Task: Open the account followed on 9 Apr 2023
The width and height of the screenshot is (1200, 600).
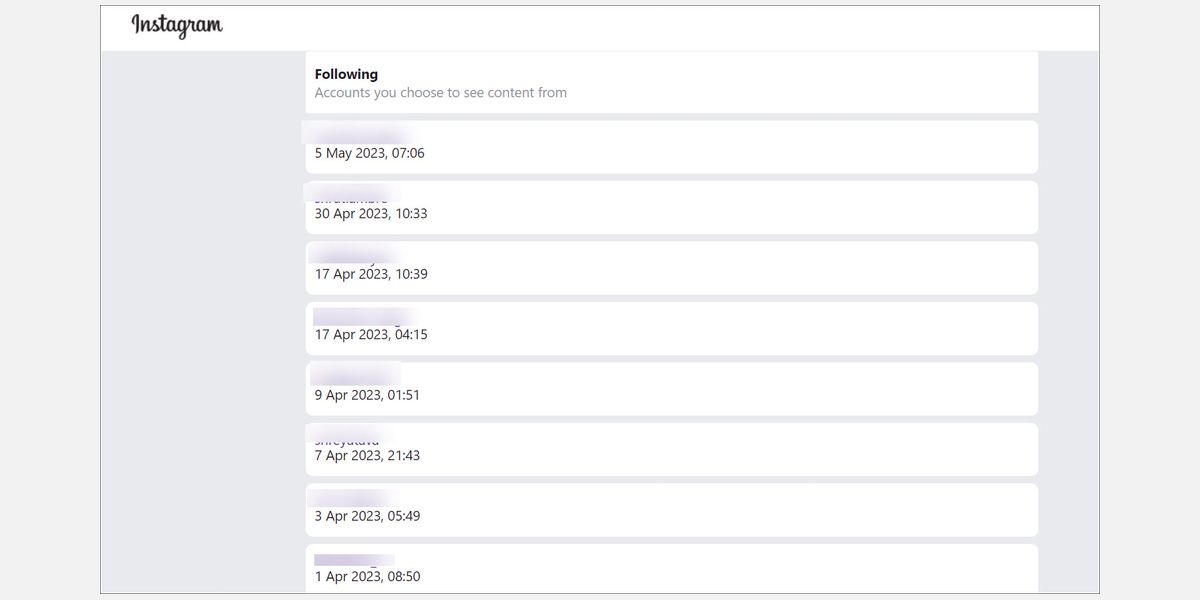Action: (x=355, y=375)
